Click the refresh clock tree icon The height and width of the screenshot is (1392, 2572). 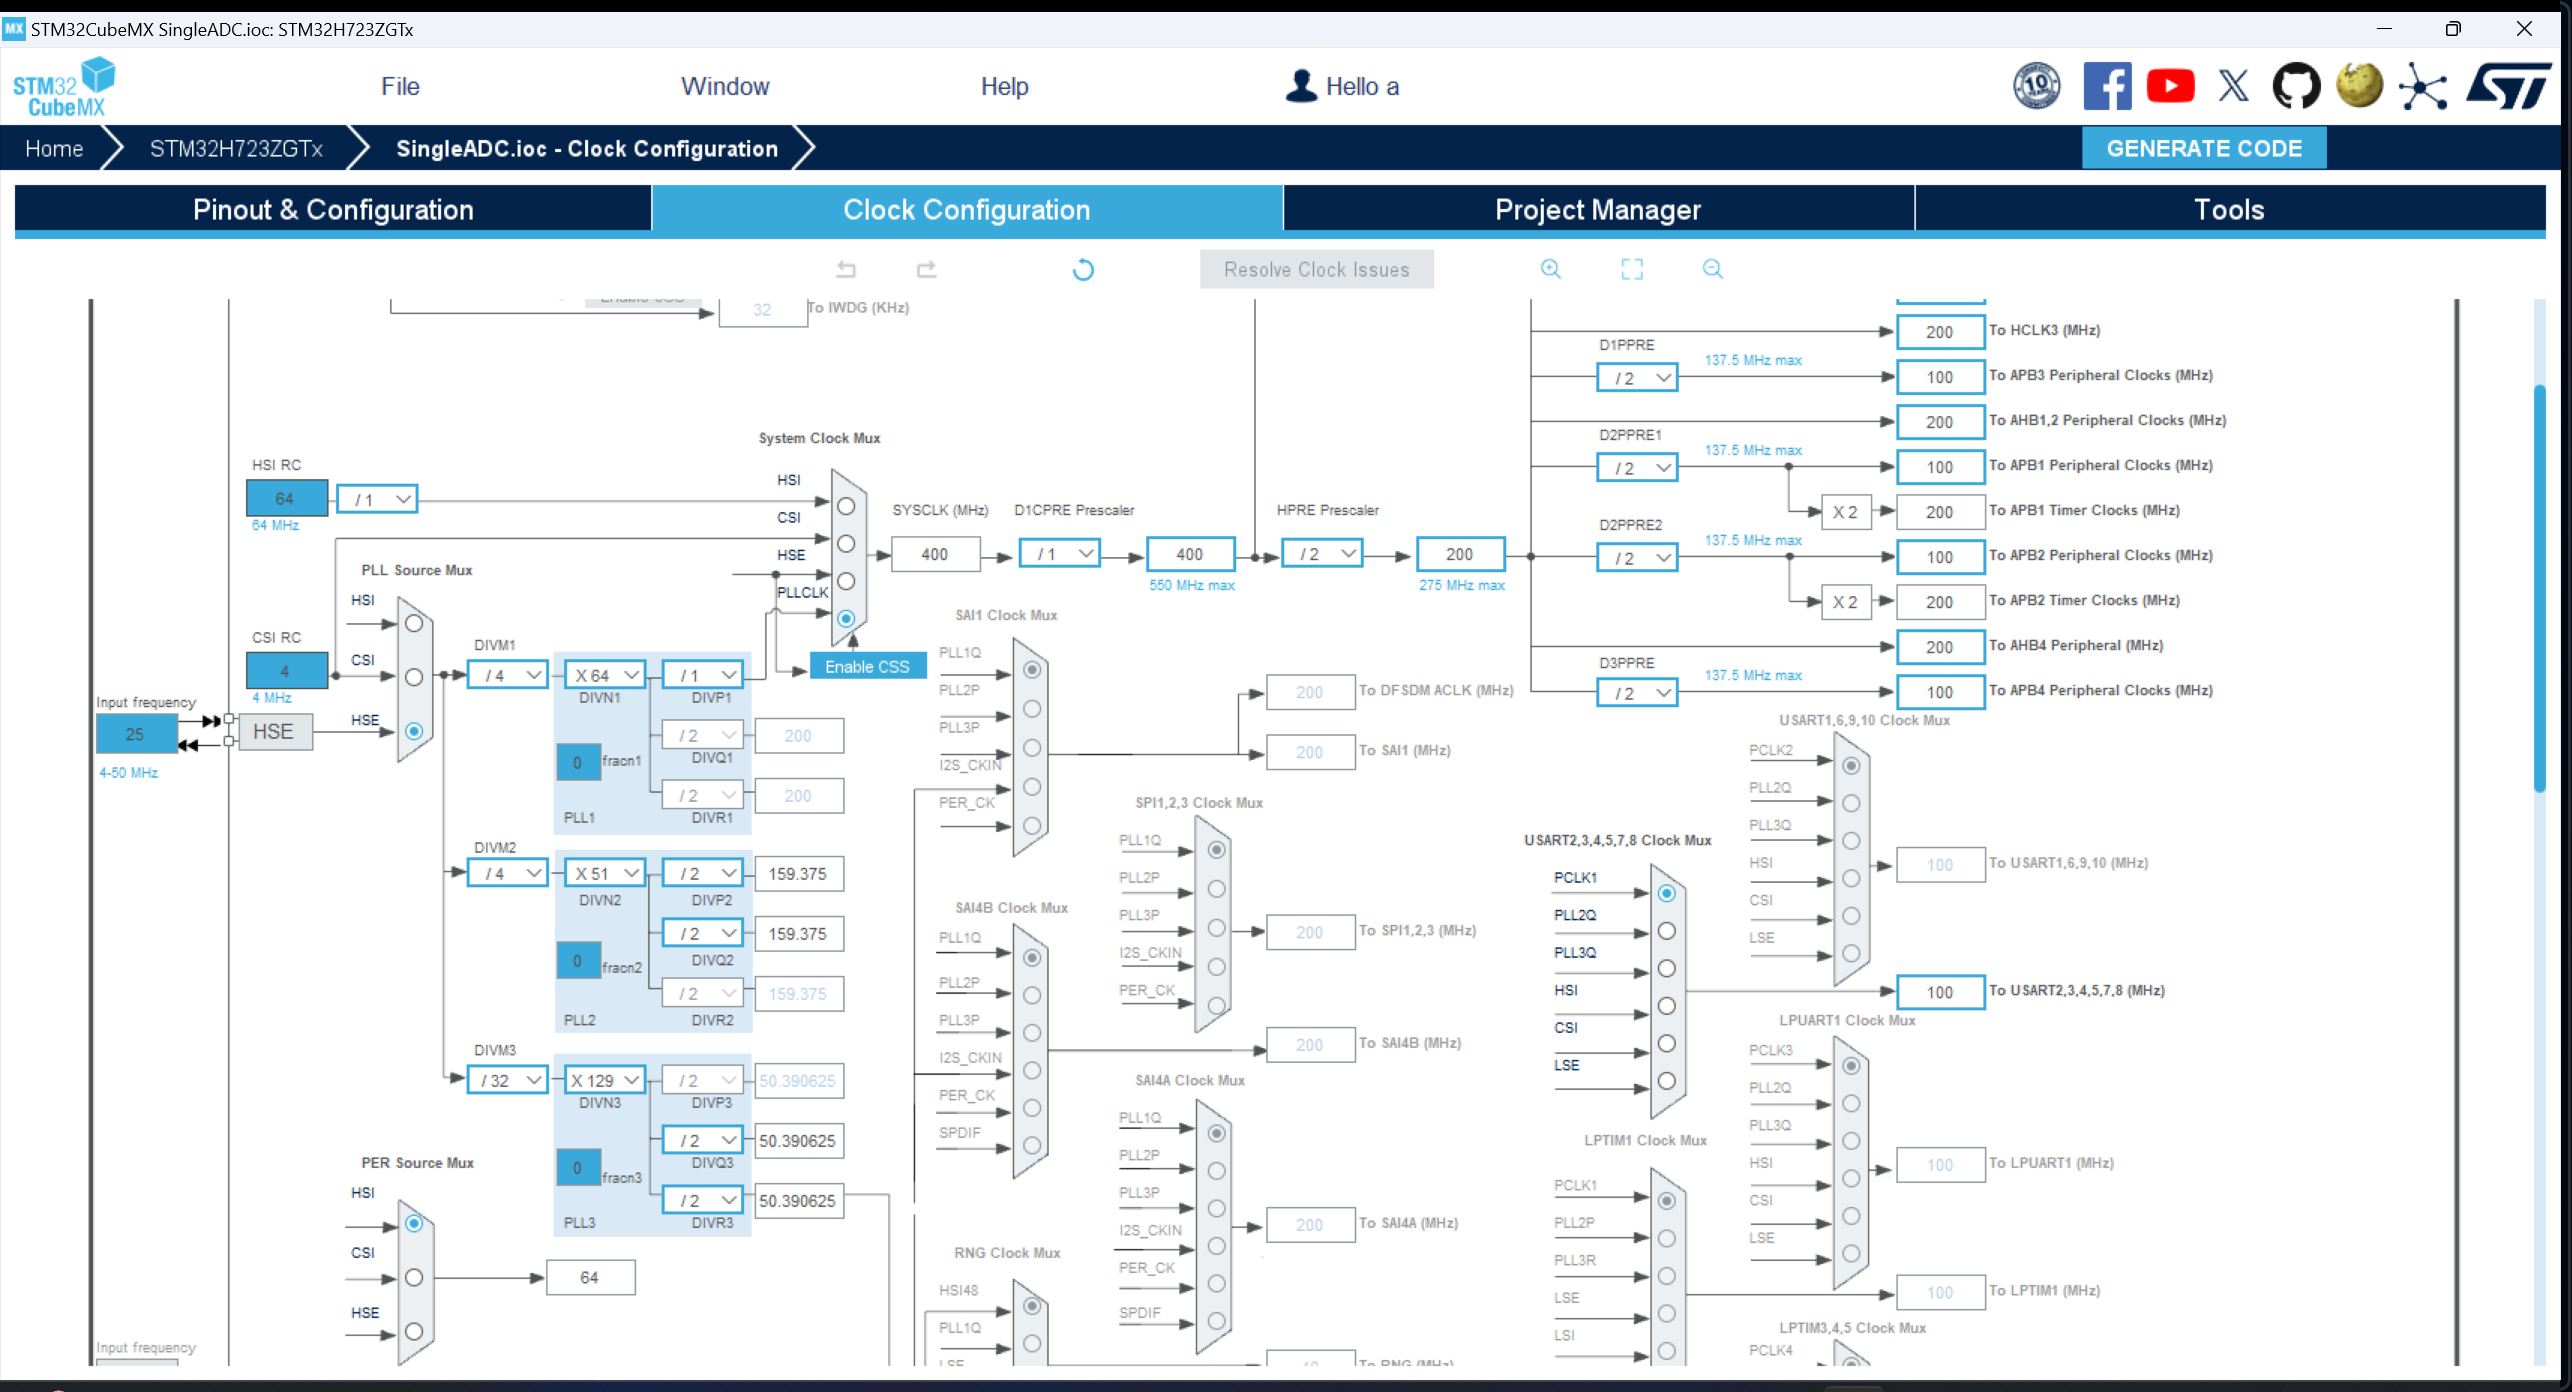point(1083,270)
